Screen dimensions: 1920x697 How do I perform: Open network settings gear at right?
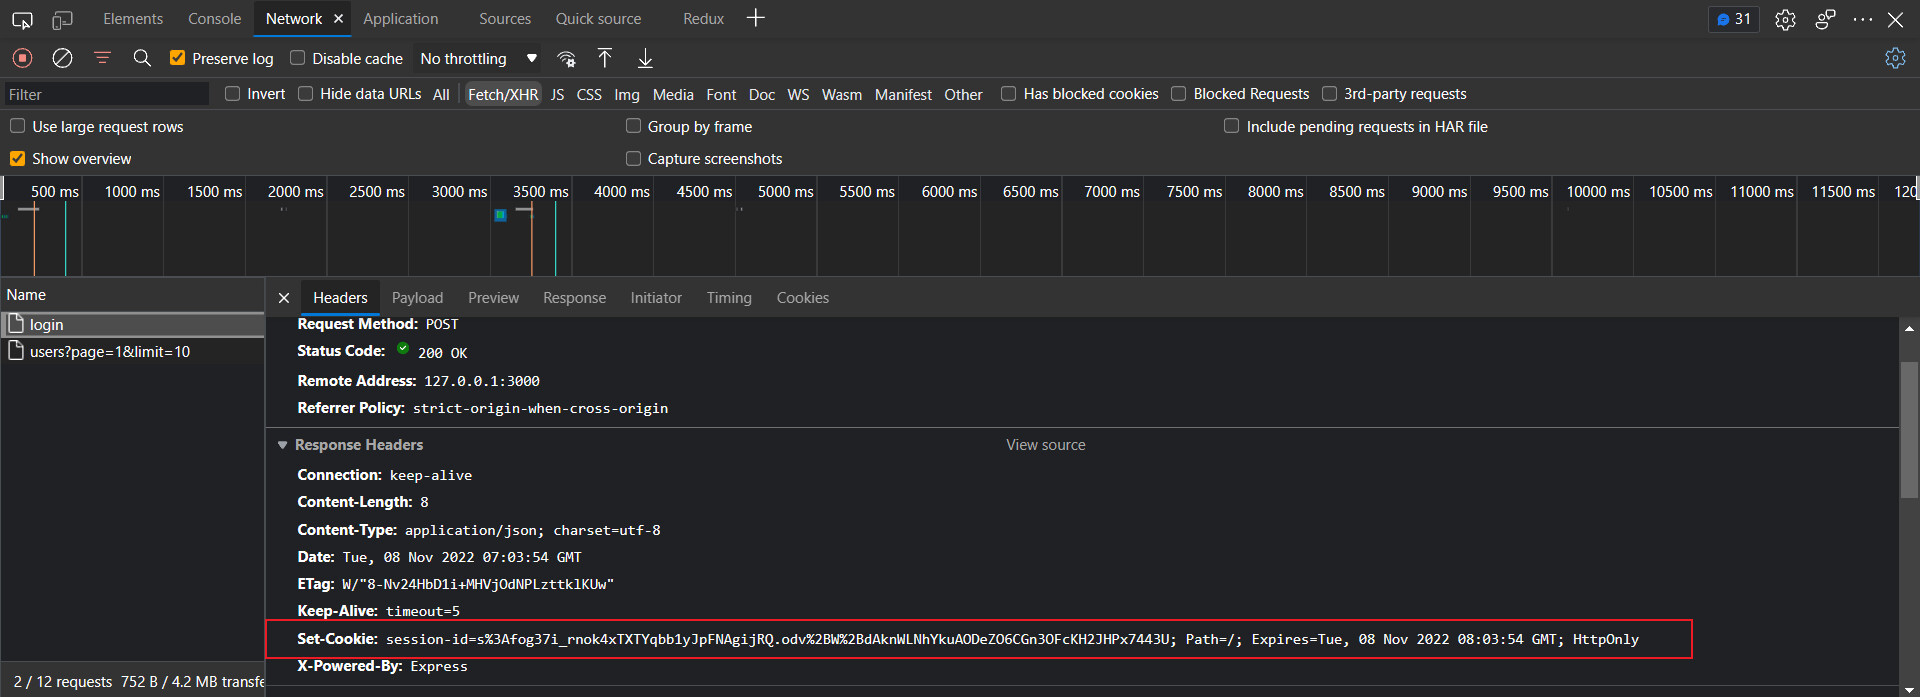(1895, 58)
